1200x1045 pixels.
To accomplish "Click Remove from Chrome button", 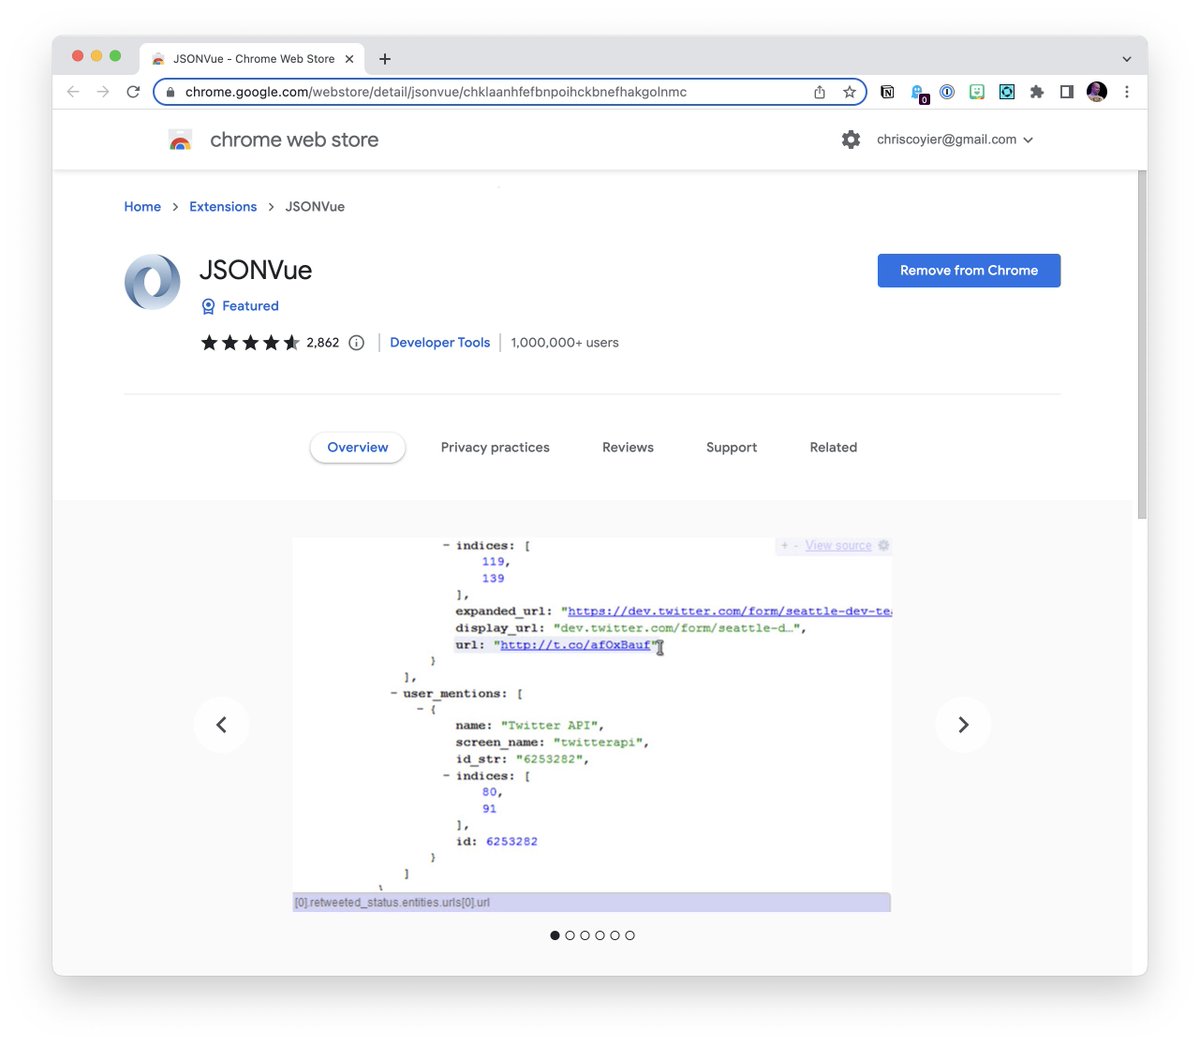I will tap(969, 270).
